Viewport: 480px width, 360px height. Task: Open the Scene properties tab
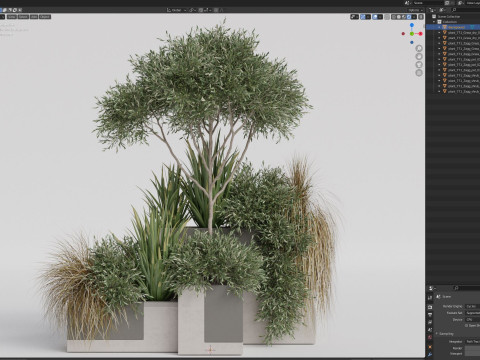[x=430, y=330]
